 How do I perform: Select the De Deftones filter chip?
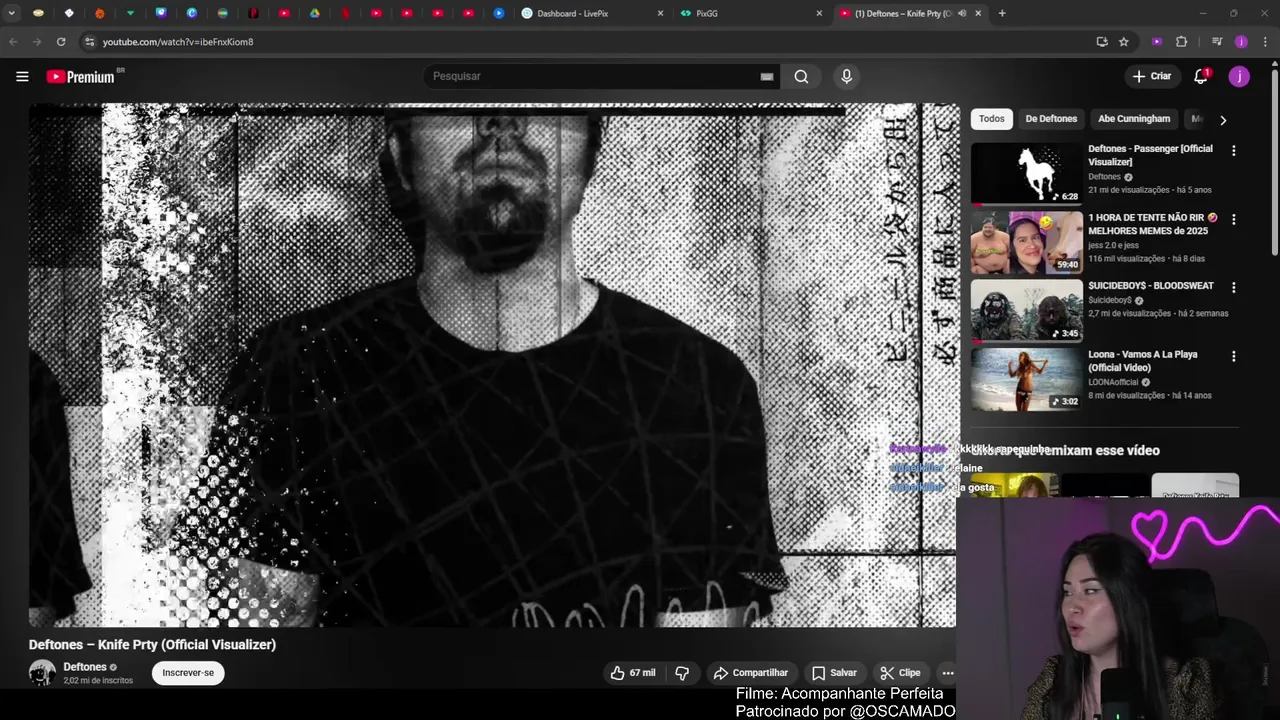(x=1051, y=119)
